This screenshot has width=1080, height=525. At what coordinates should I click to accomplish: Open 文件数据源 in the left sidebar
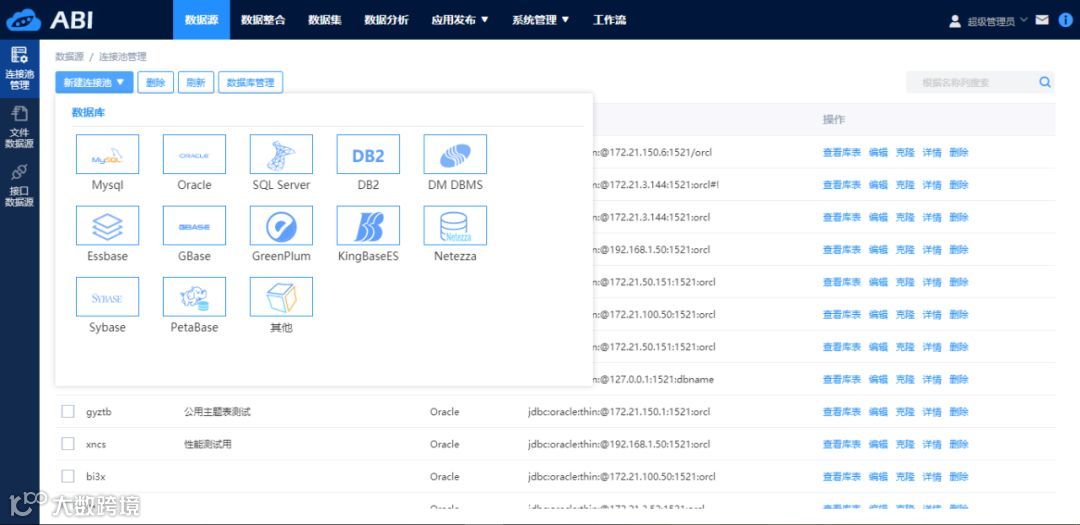[x=19, y=127]
